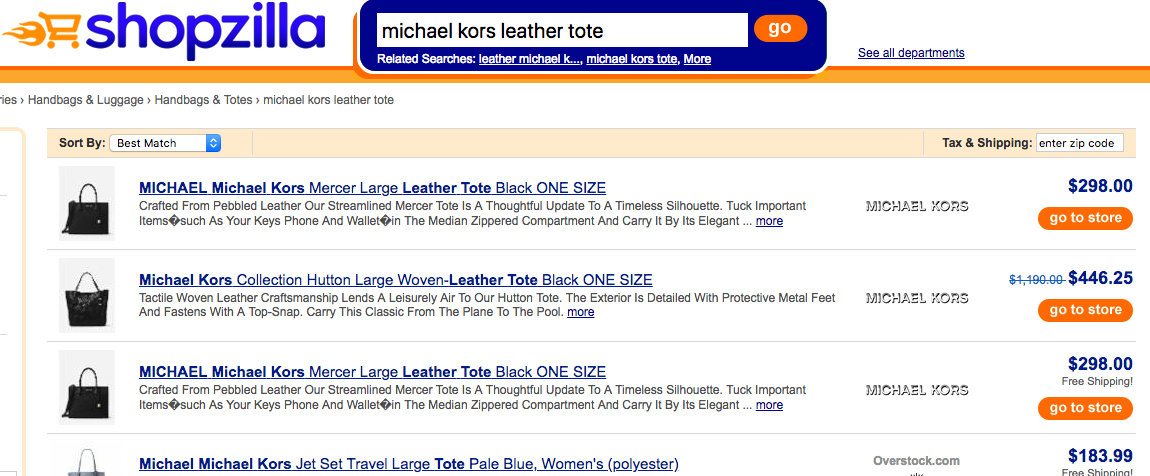1150x476 pixels.
Task: Click the Michael Kors logo beside the Hutton tote
Action: 916,298
